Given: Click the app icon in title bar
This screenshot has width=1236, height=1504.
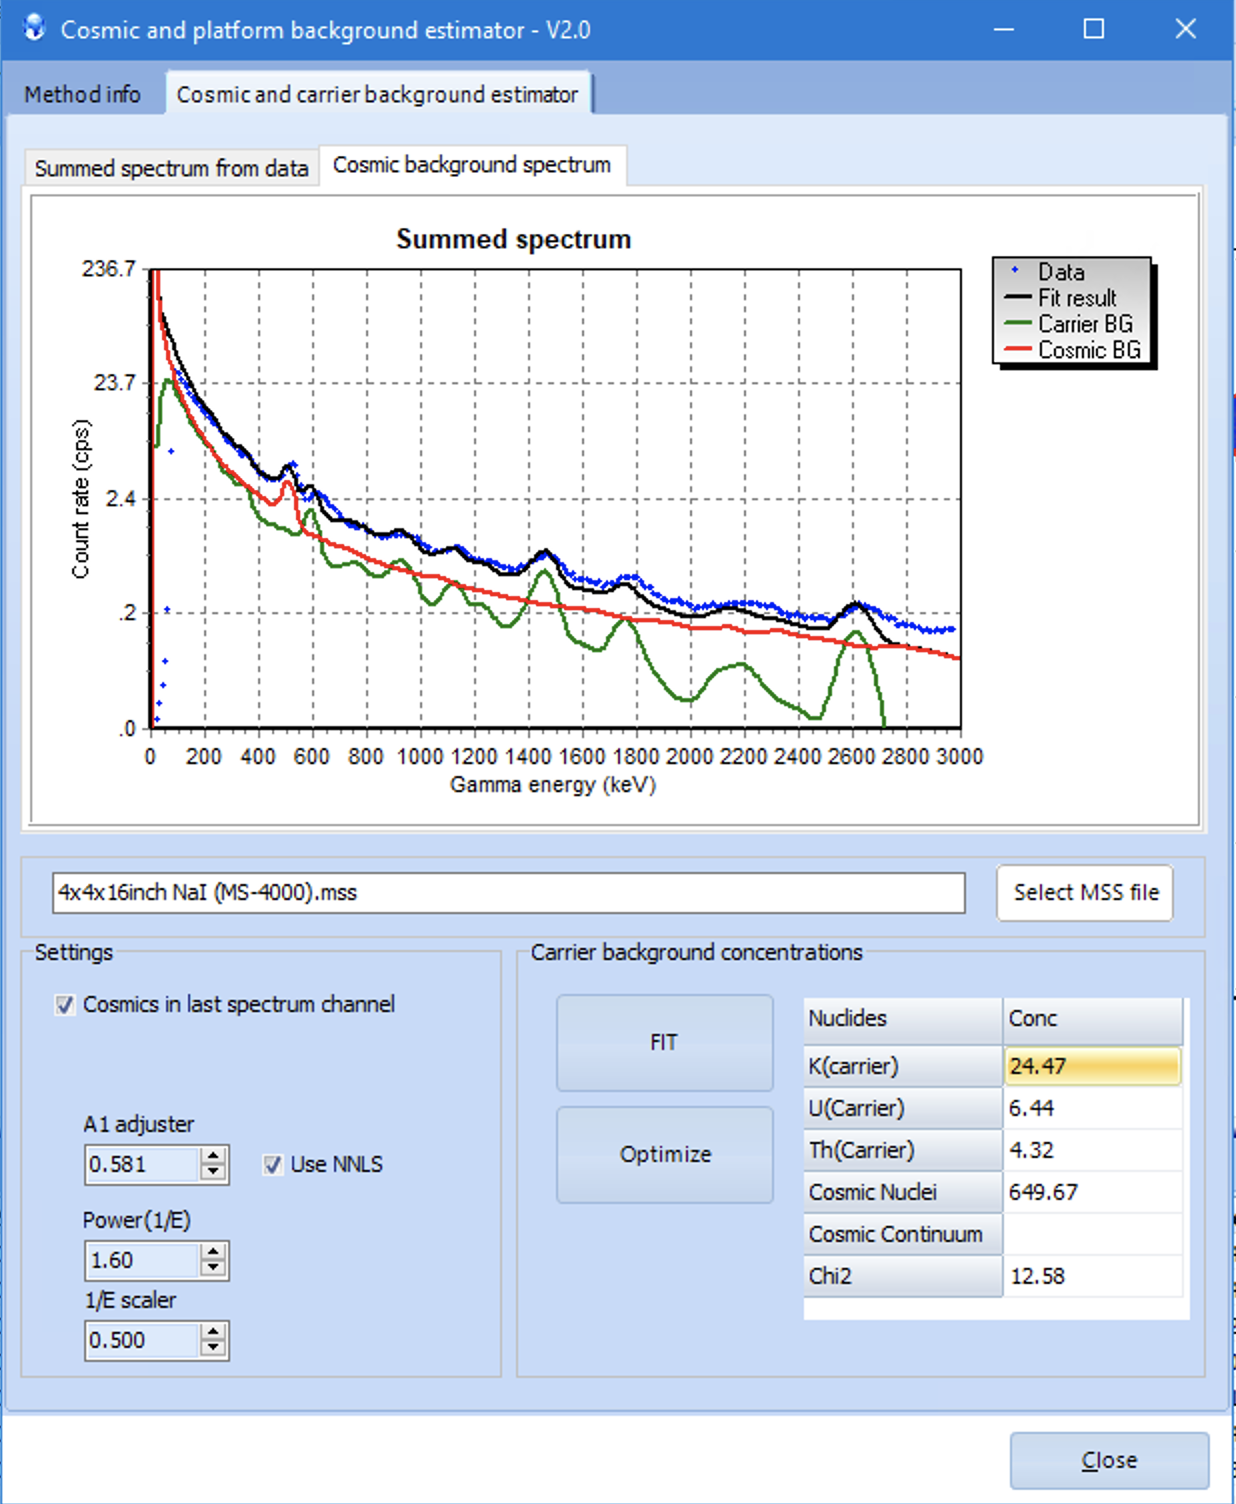Looking at the screenshot, I should coord(34,28).
